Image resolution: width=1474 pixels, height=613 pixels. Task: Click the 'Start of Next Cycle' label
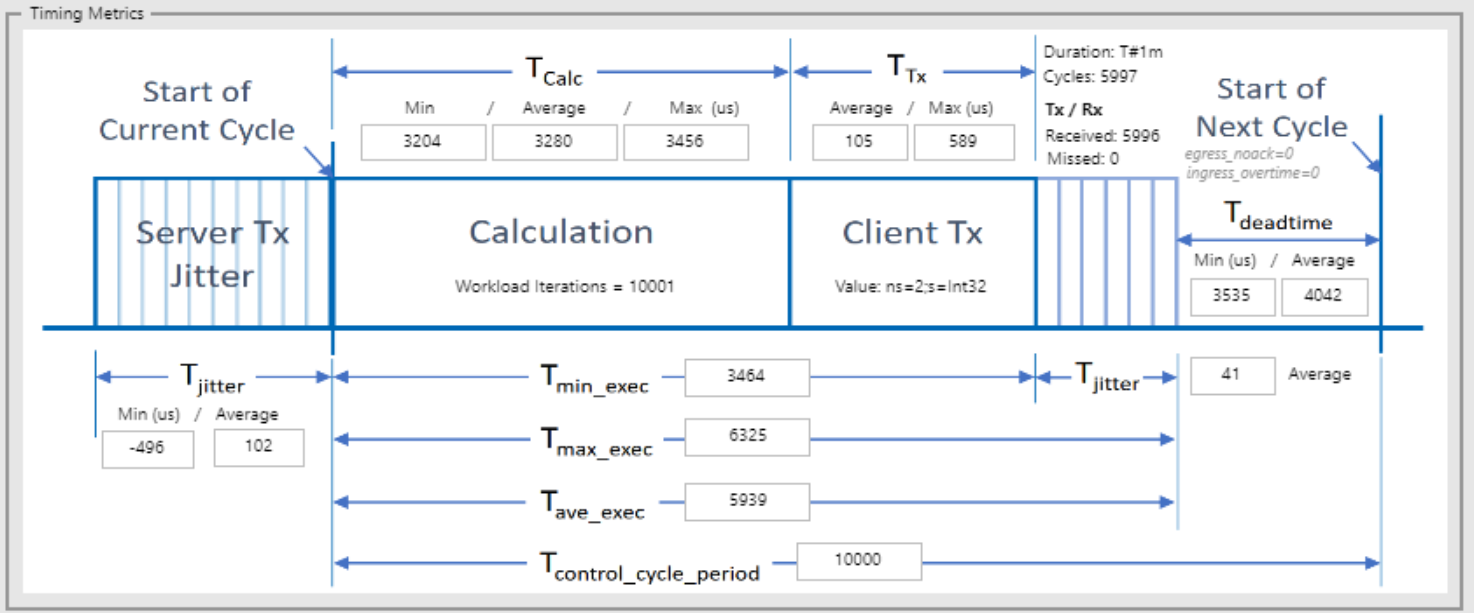coord(1272,108)
